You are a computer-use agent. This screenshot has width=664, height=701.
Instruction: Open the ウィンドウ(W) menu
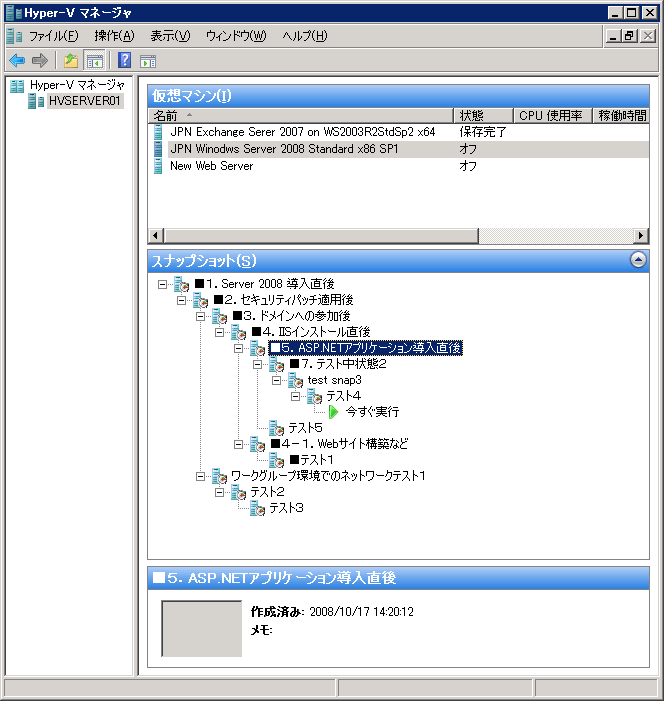point(236,36)
